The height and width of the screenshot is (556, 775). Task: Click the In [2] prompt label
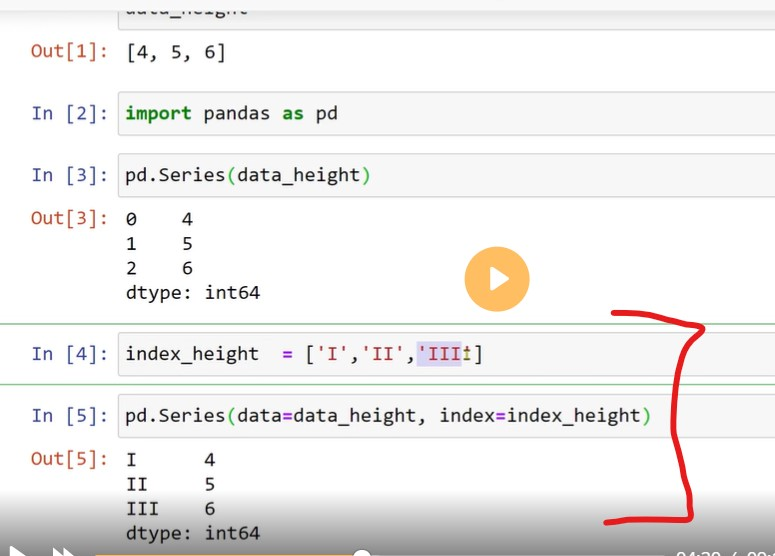click(x=69, y=114)
